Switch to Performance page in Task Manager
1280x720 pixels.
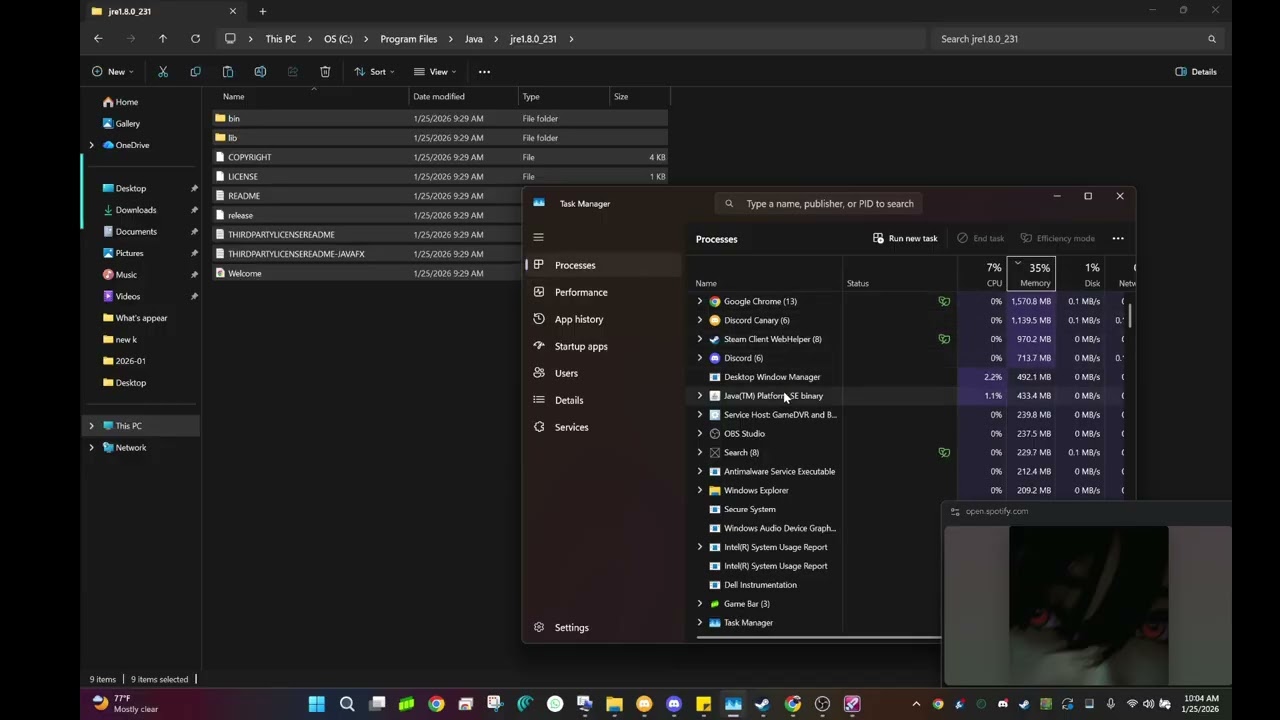[603, 292]
